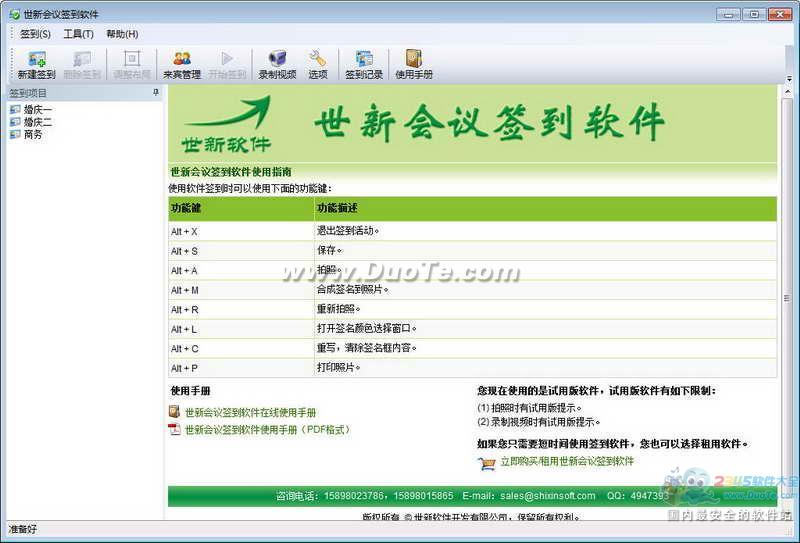Click the 签到项目 panel title
800x543 pixels.
point(28,93)
